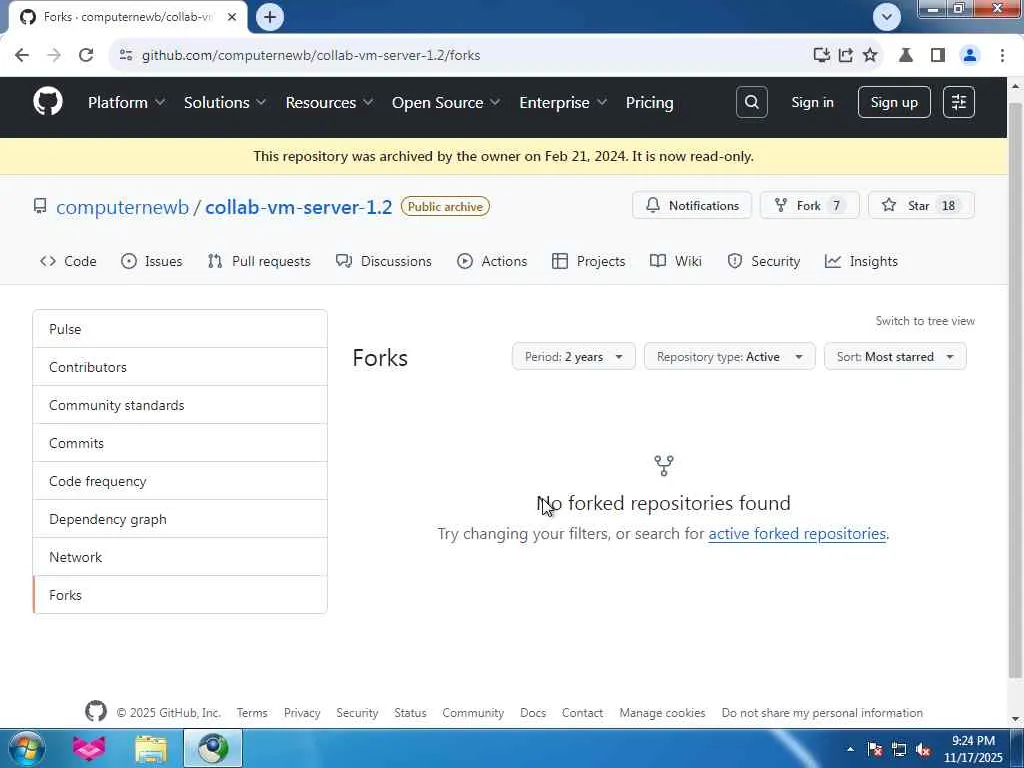Click the GitHub logo in the header

pyautogui.click(x=48, y=102)
